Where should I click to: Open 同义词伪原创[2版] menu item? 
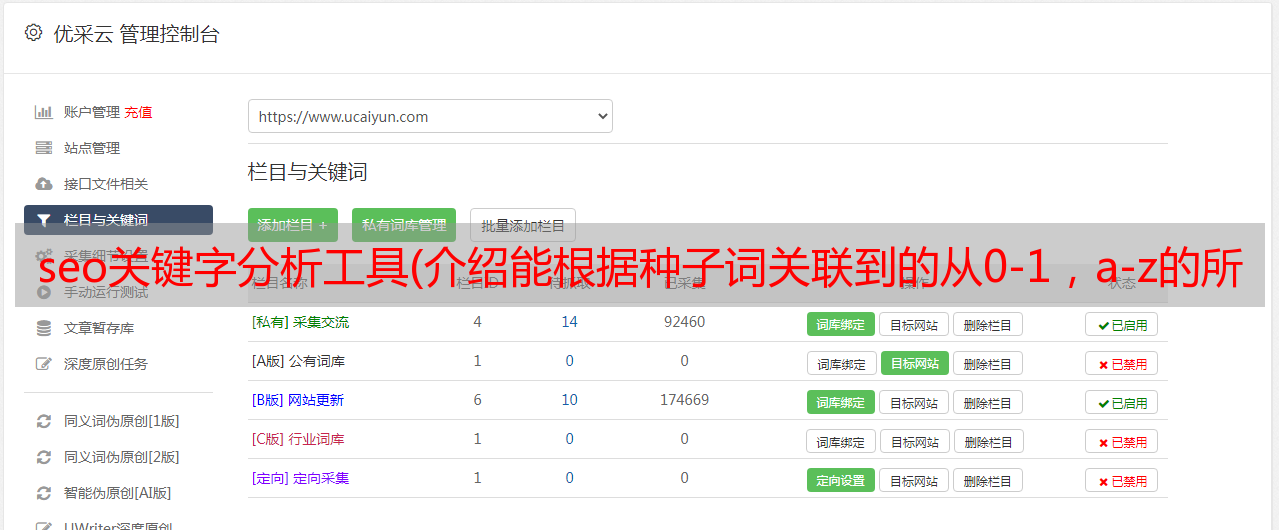tap(122, 457)
